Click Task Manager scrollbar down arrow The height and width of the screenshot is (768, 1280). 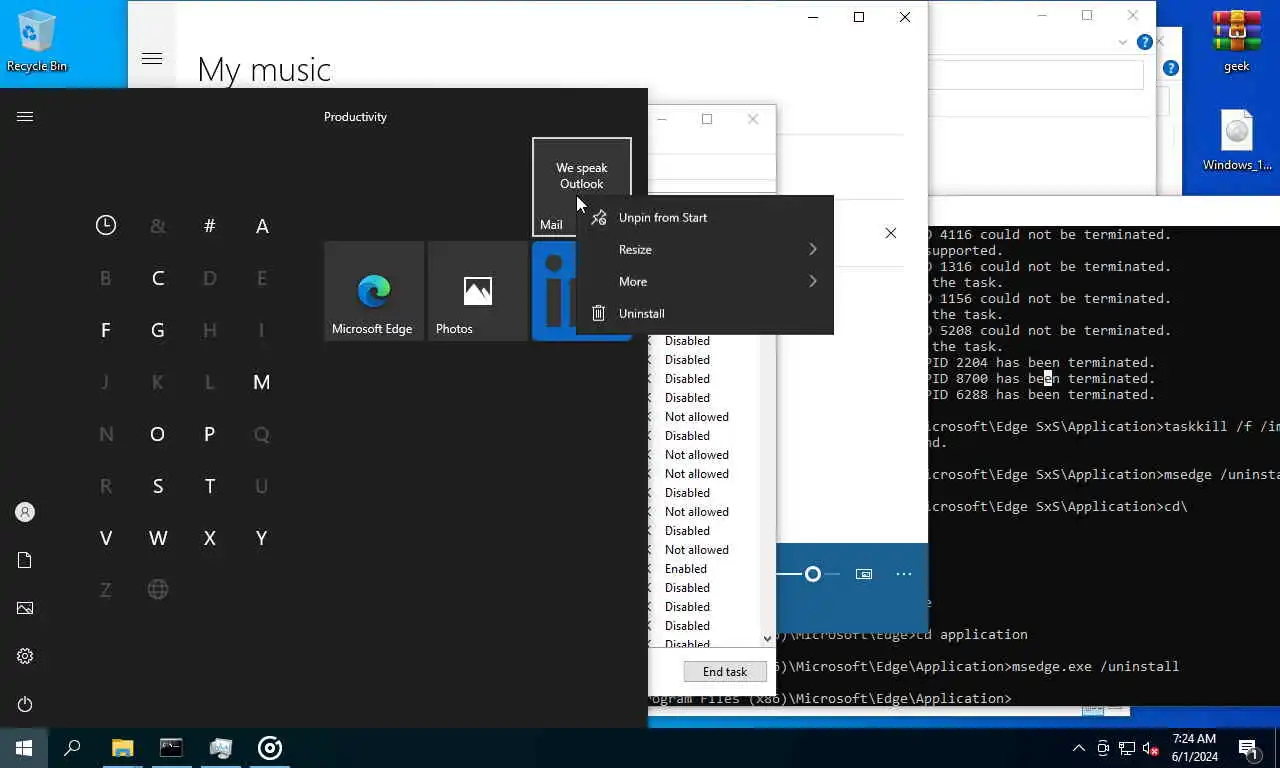(767, 638)
